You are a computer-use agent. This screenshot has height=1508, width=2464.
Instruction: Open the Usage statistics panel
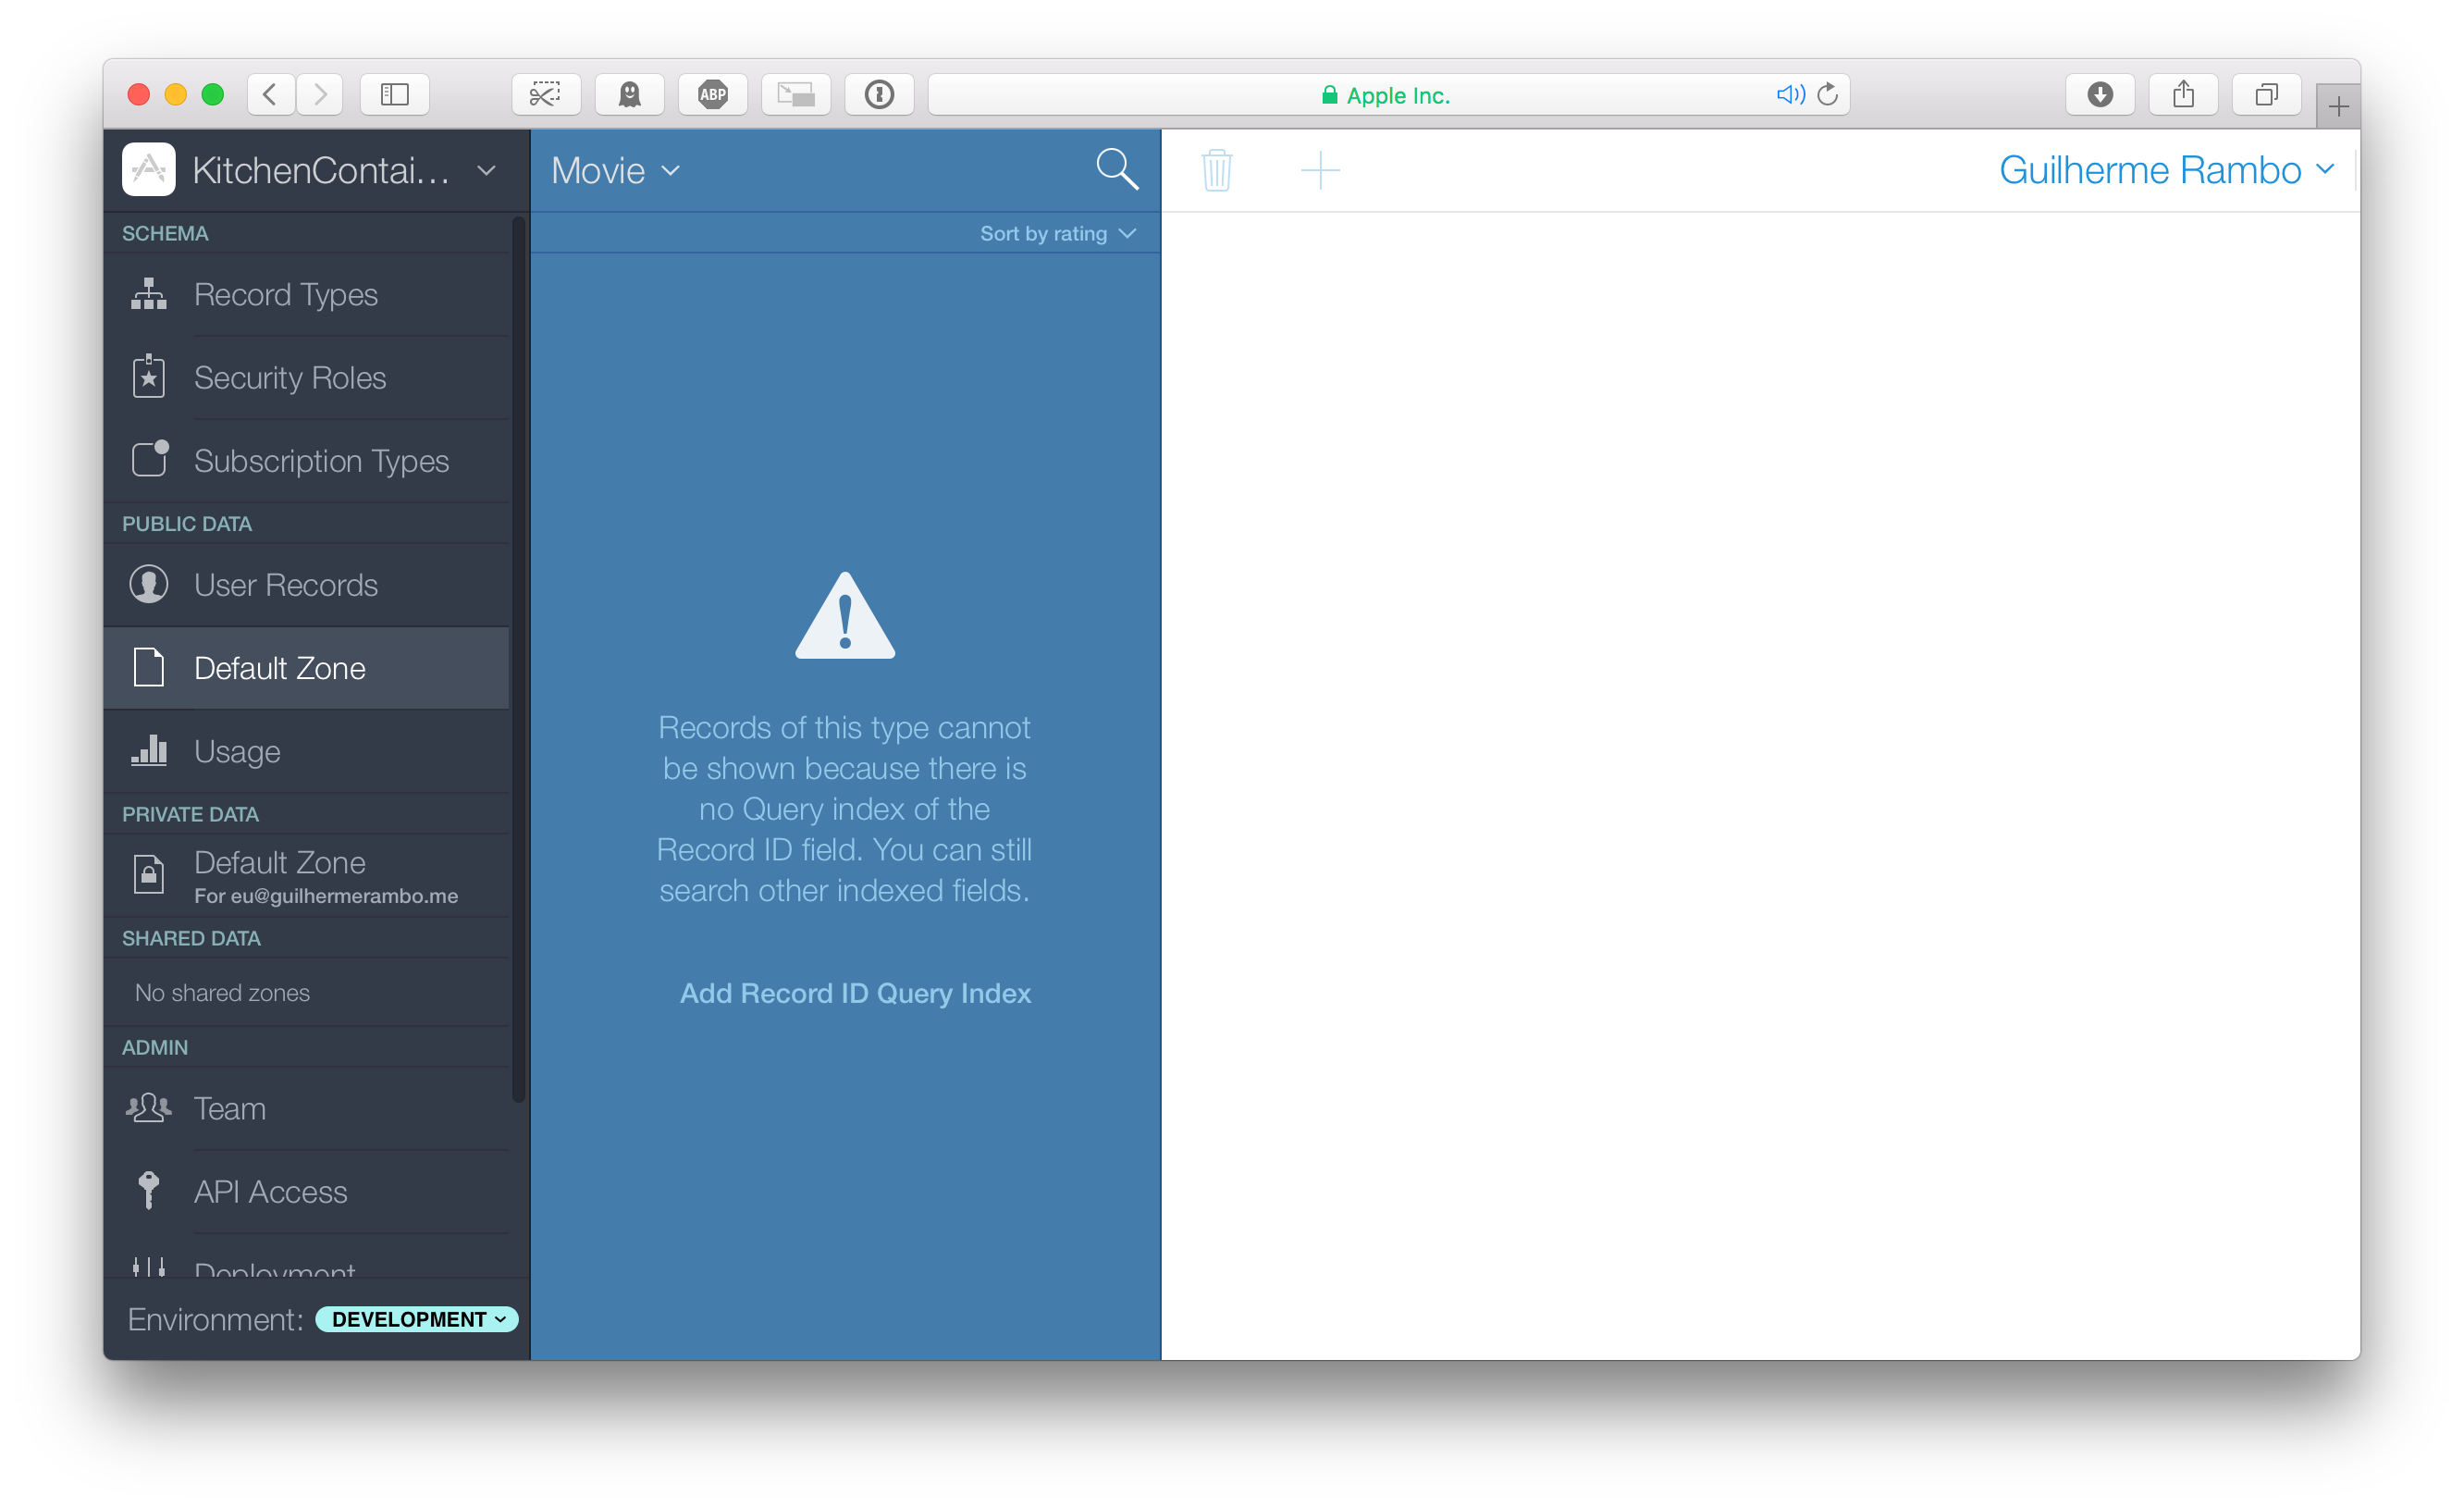(236, 751)
